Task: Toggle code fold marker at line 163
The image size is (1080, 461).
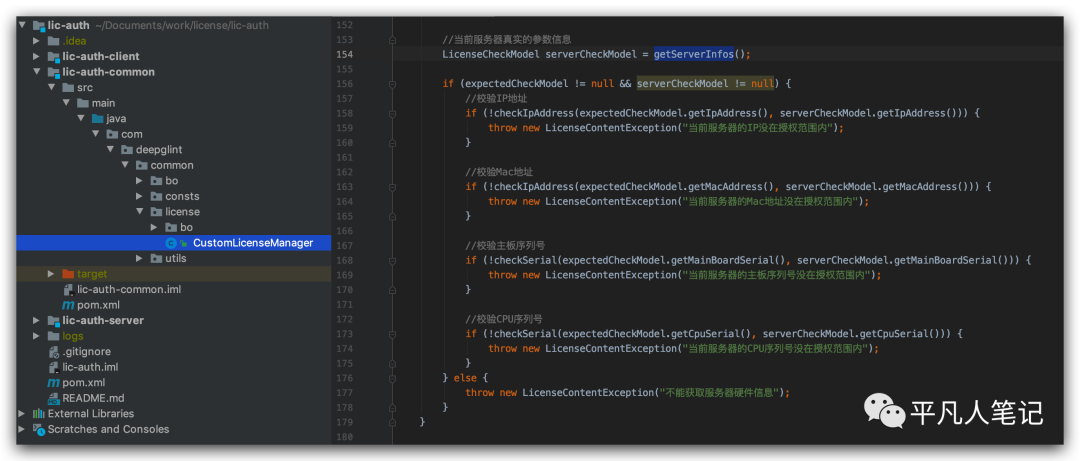Action: (392, 187)
